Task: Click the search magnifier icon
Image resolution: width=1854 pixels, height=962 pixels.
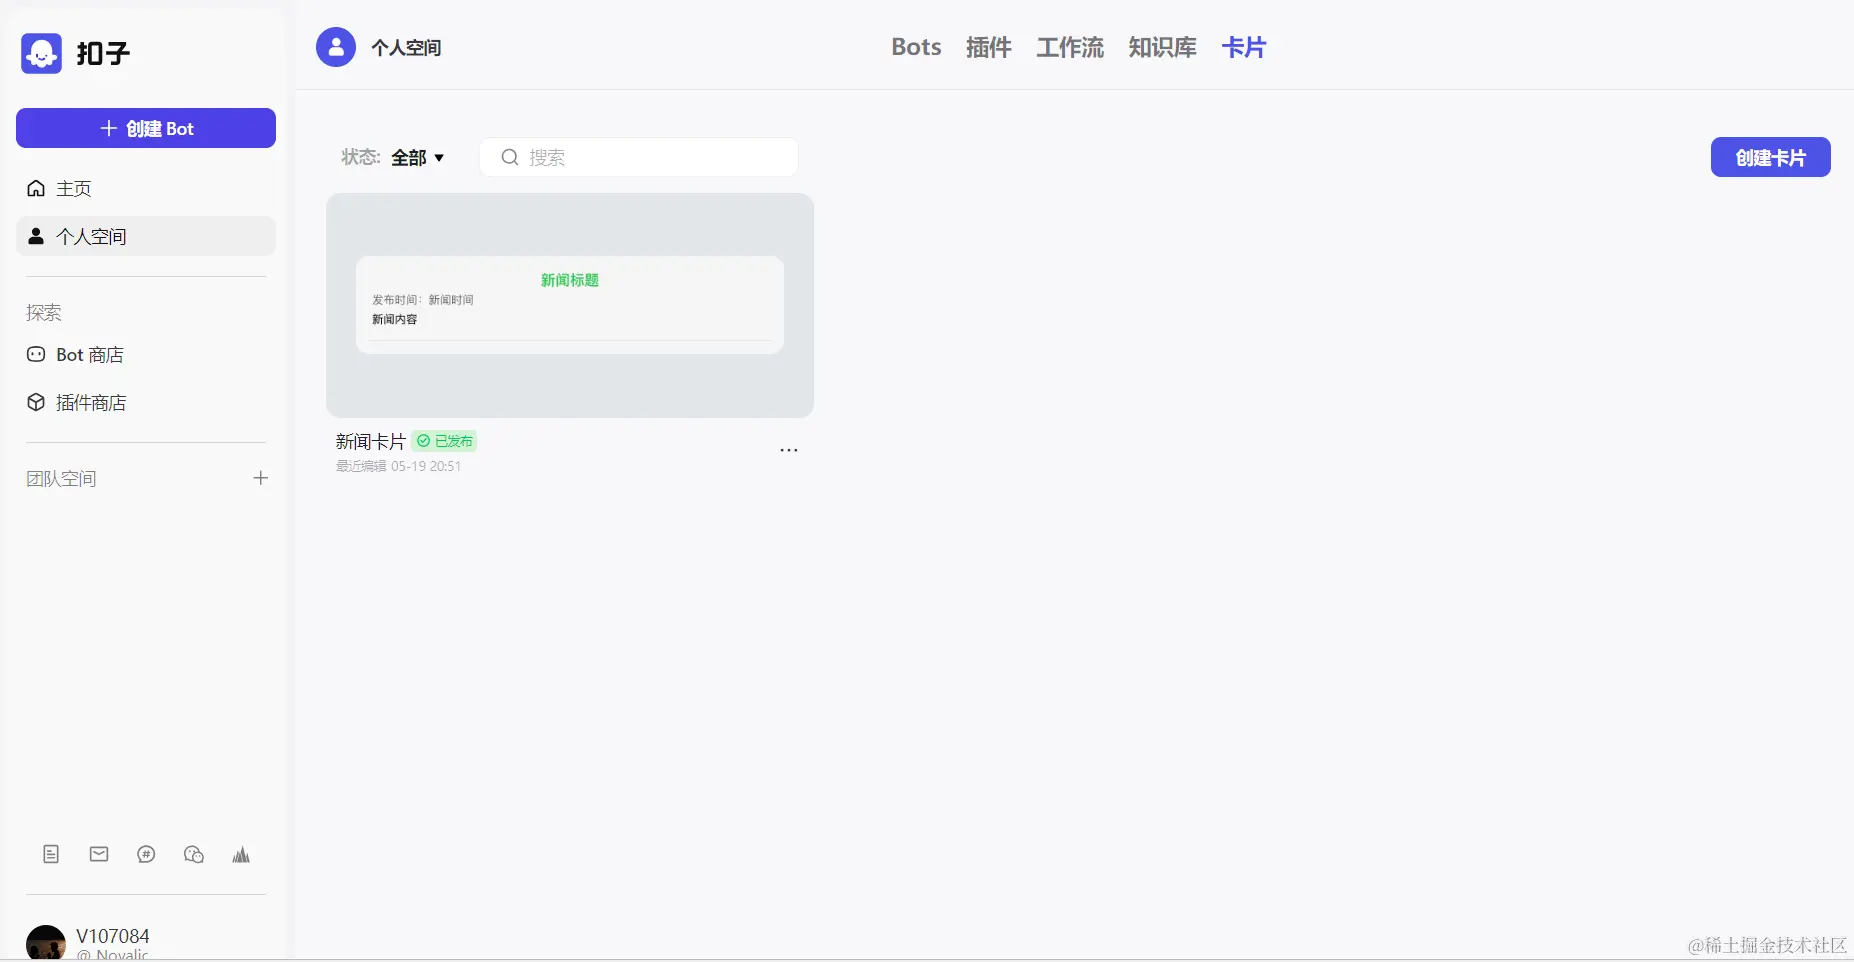Action: point(510,157)
